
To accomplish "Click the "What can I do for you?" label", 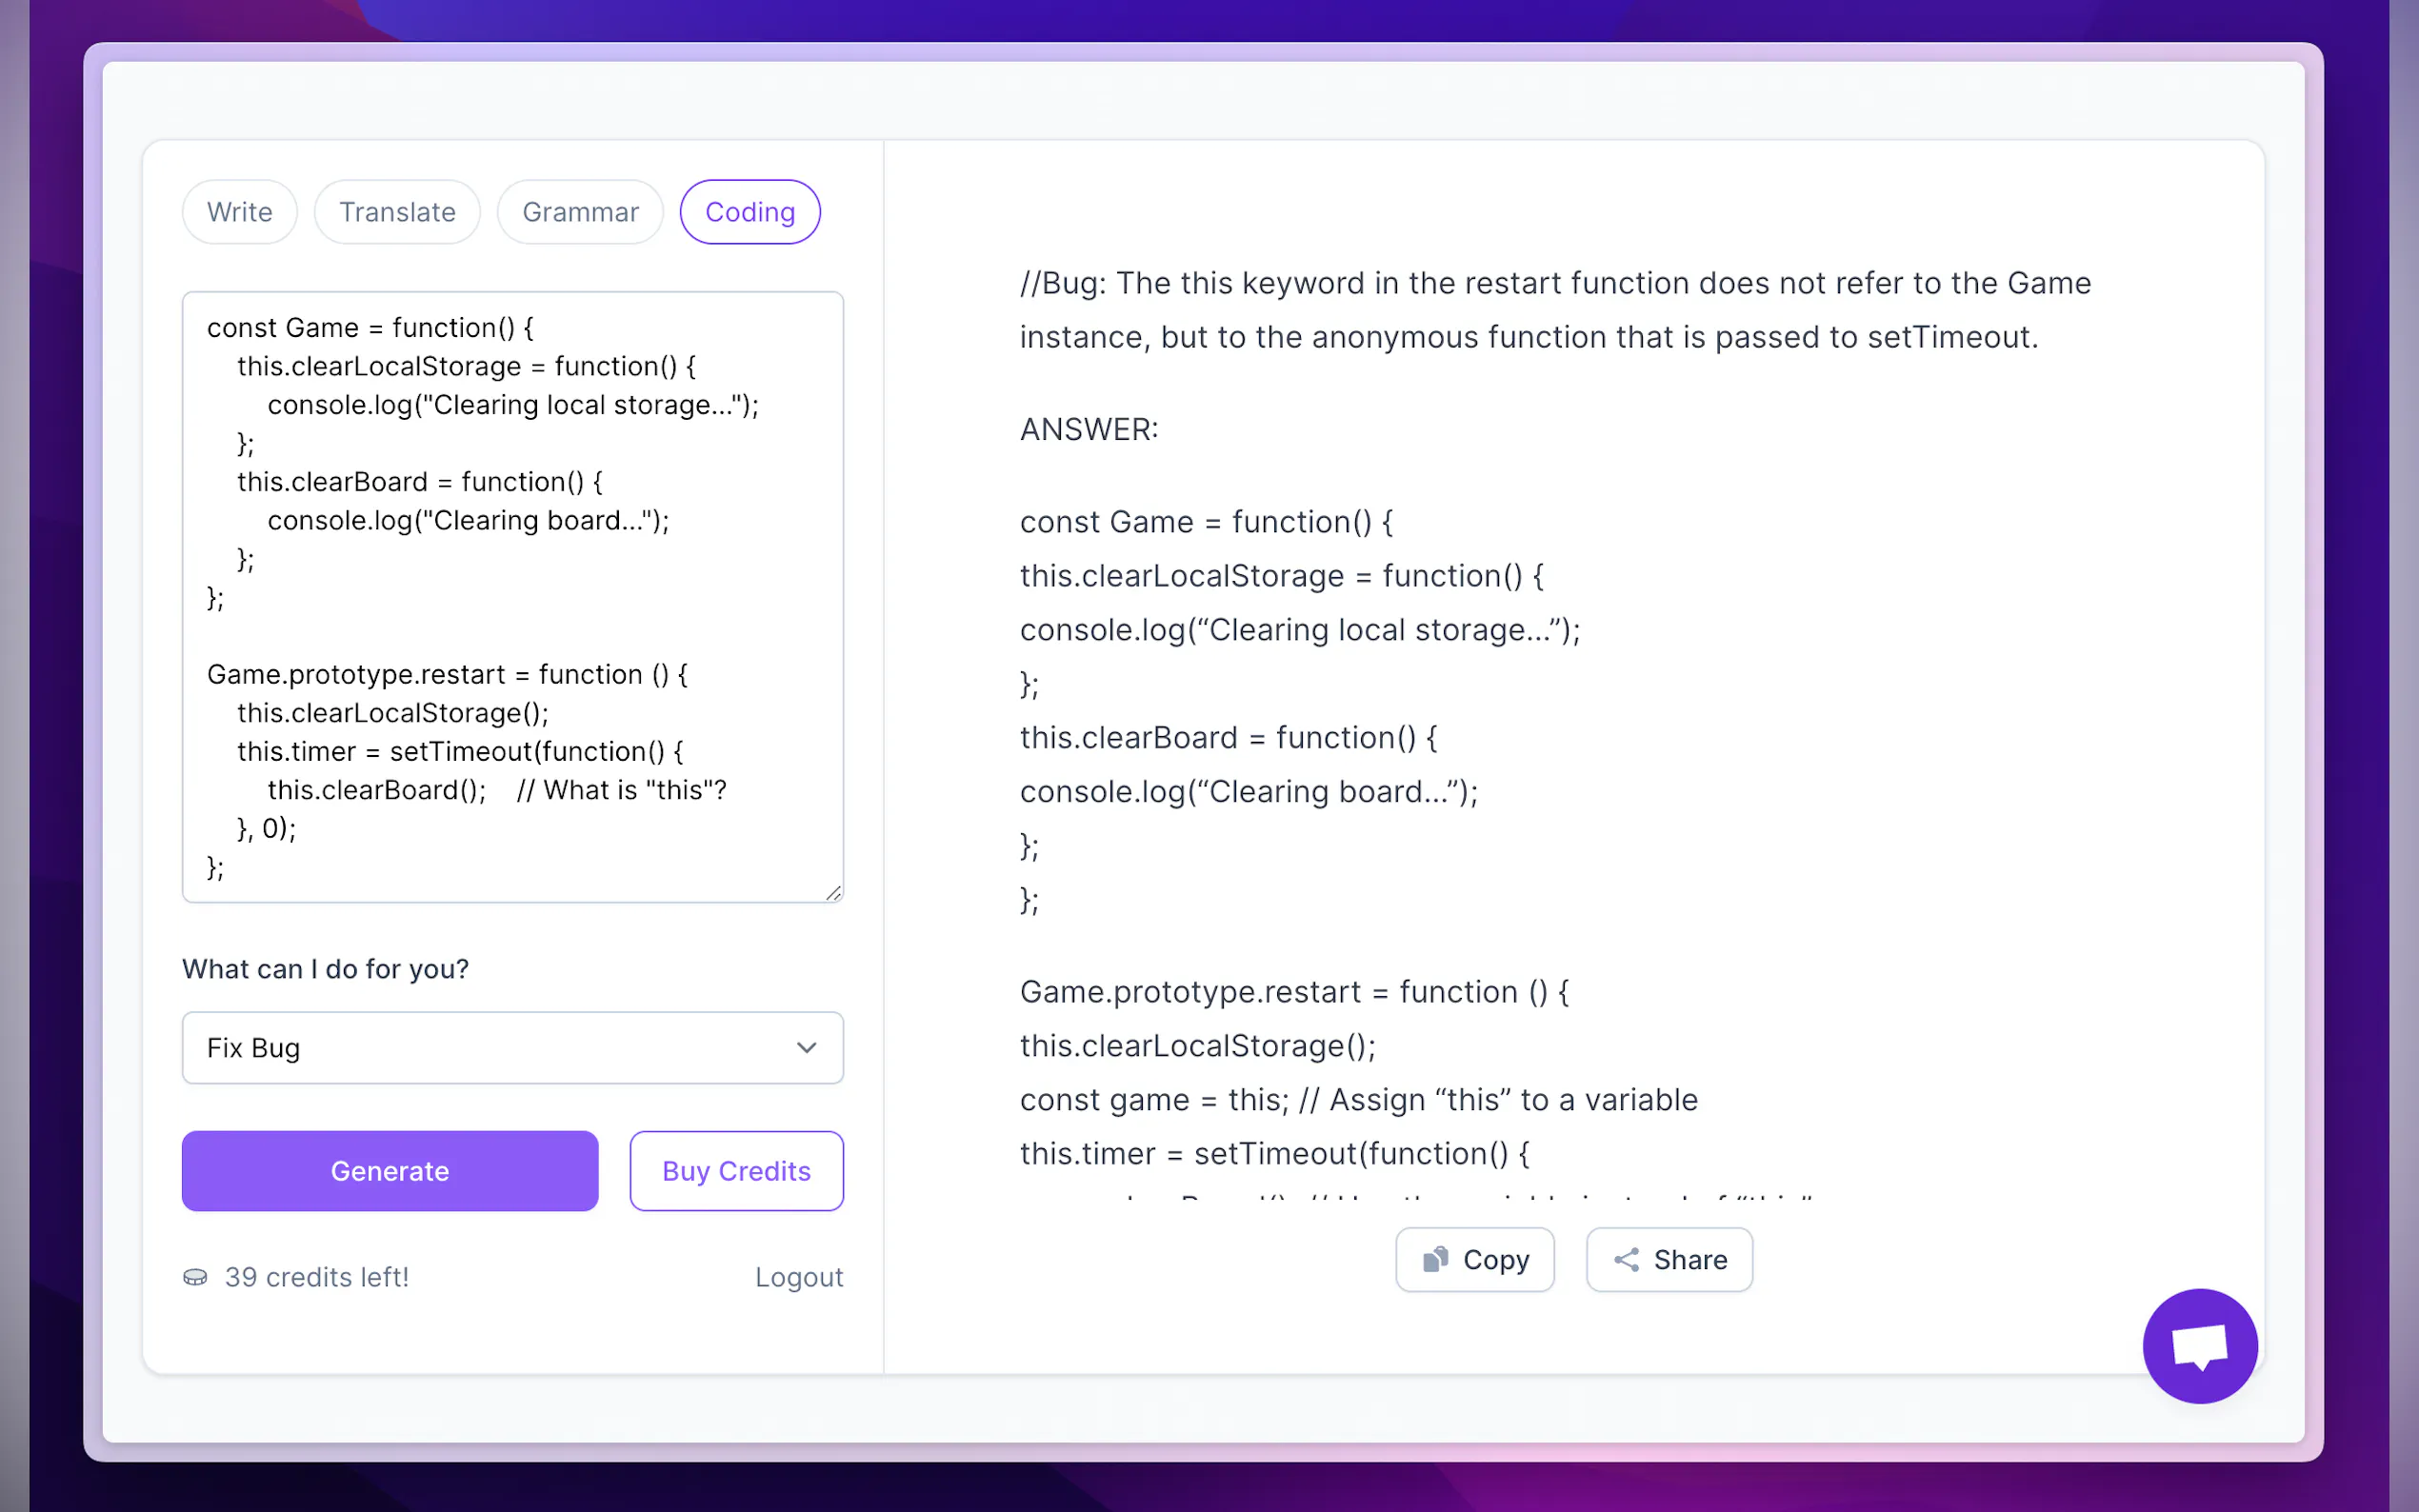I will click(325, 969).
